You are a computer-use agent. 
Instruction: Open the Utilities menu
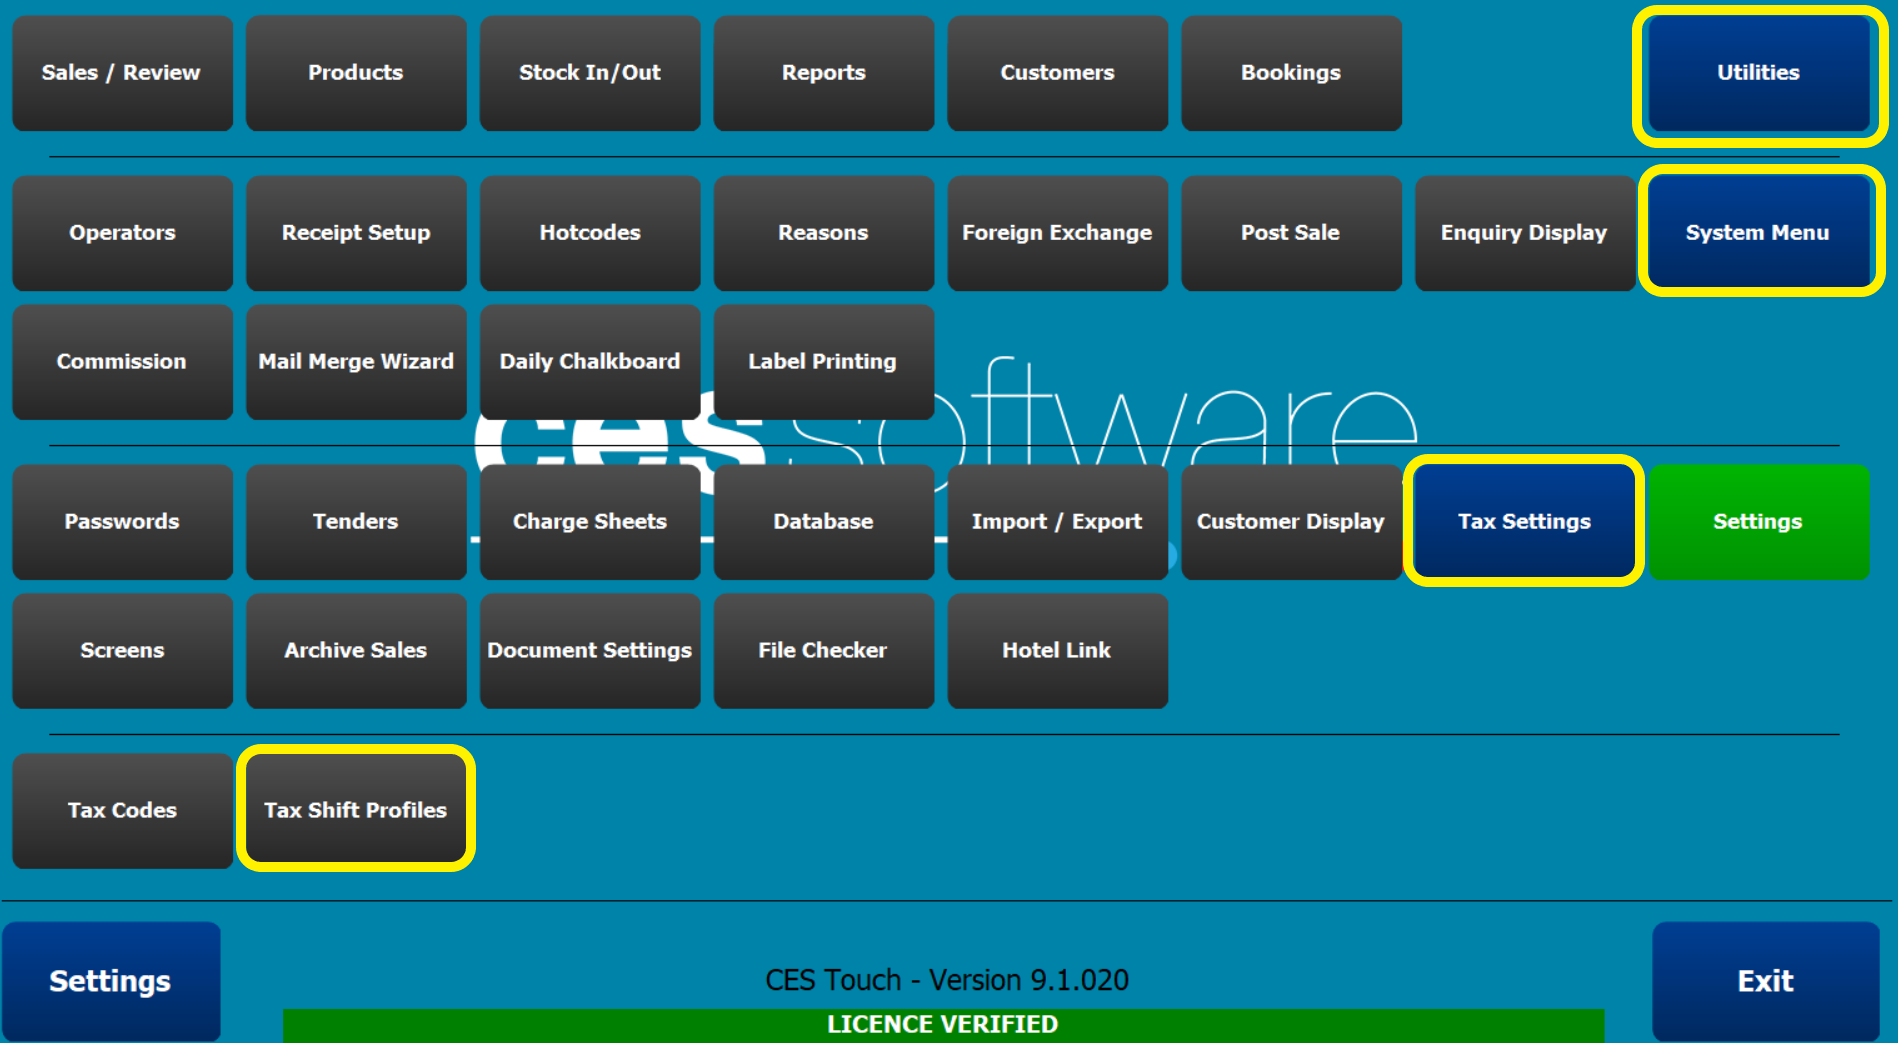click(1758, 73)
